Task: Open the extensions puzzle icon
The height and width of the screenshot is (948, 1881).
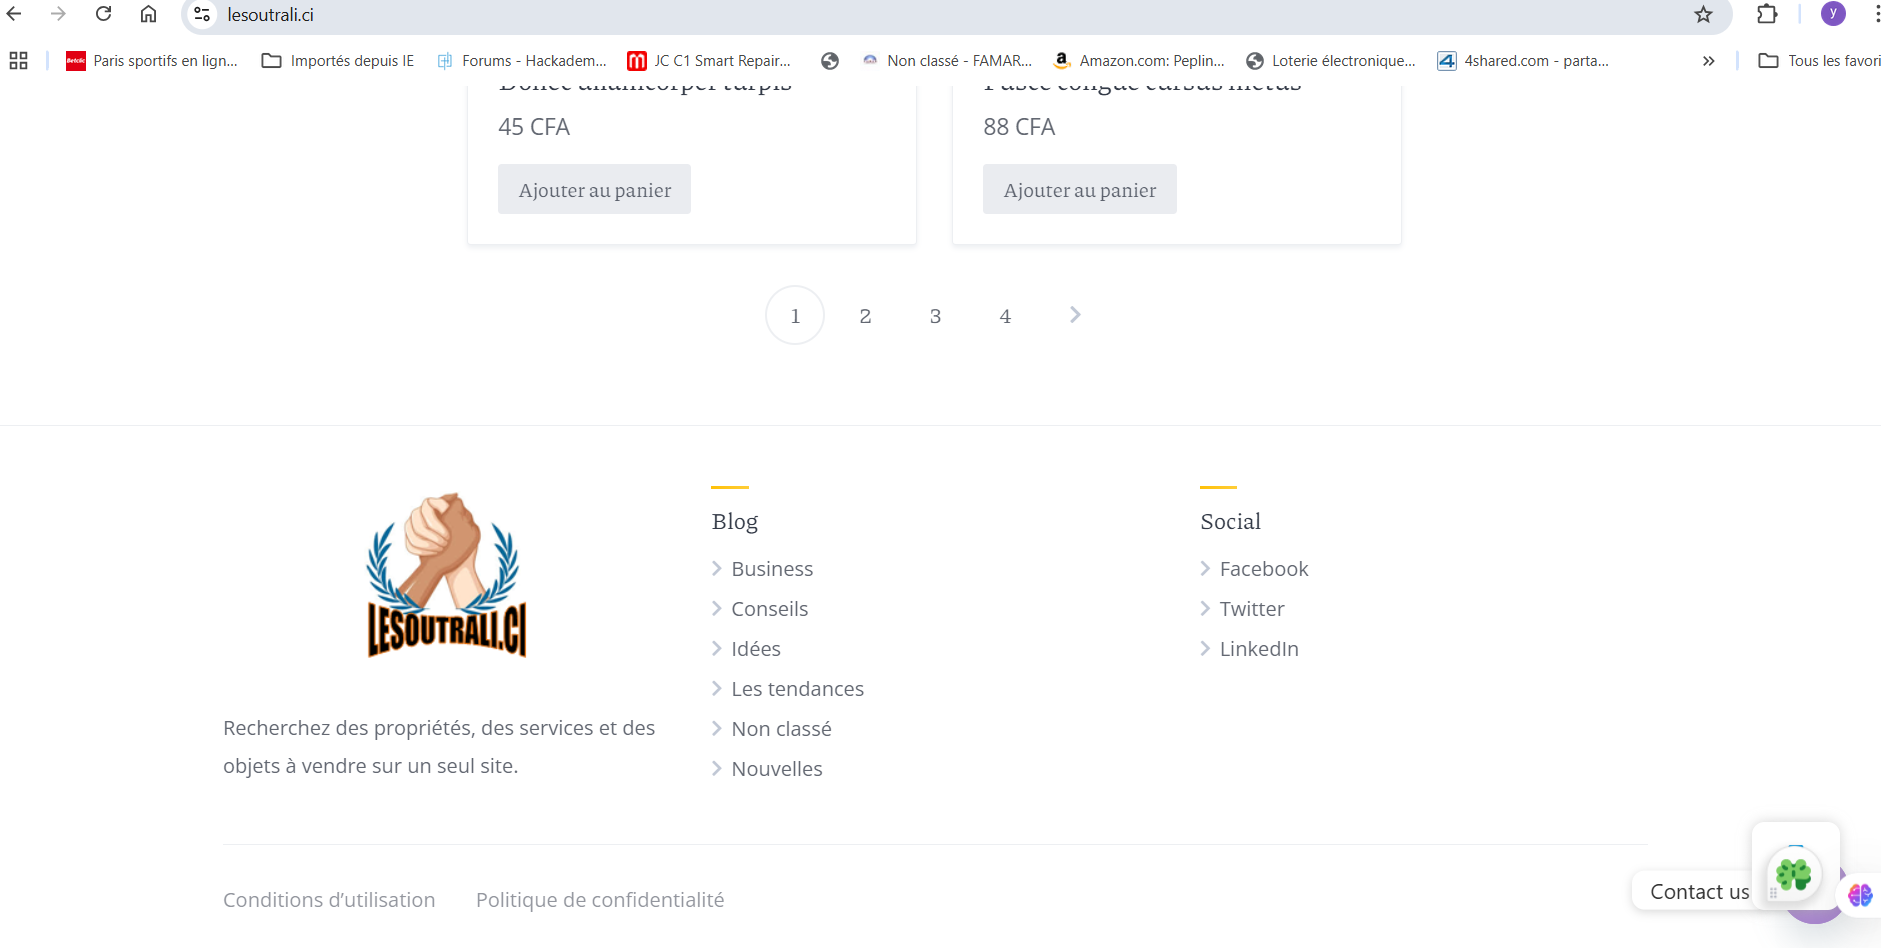Action: [1767, 14]
